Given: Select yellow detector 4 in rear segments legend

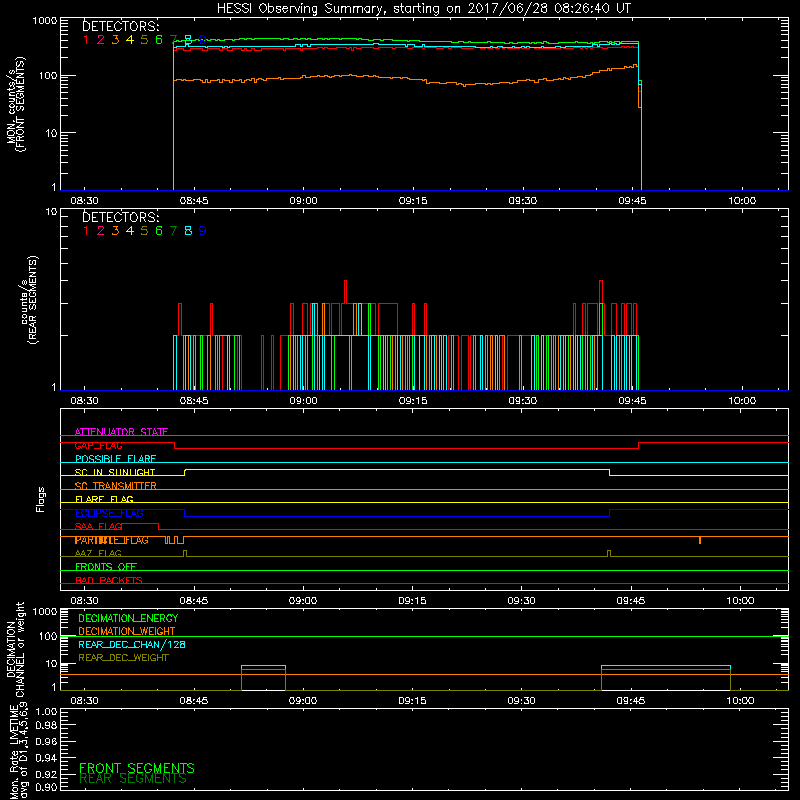Looking at the screenshot, I should tap(130, 231).
